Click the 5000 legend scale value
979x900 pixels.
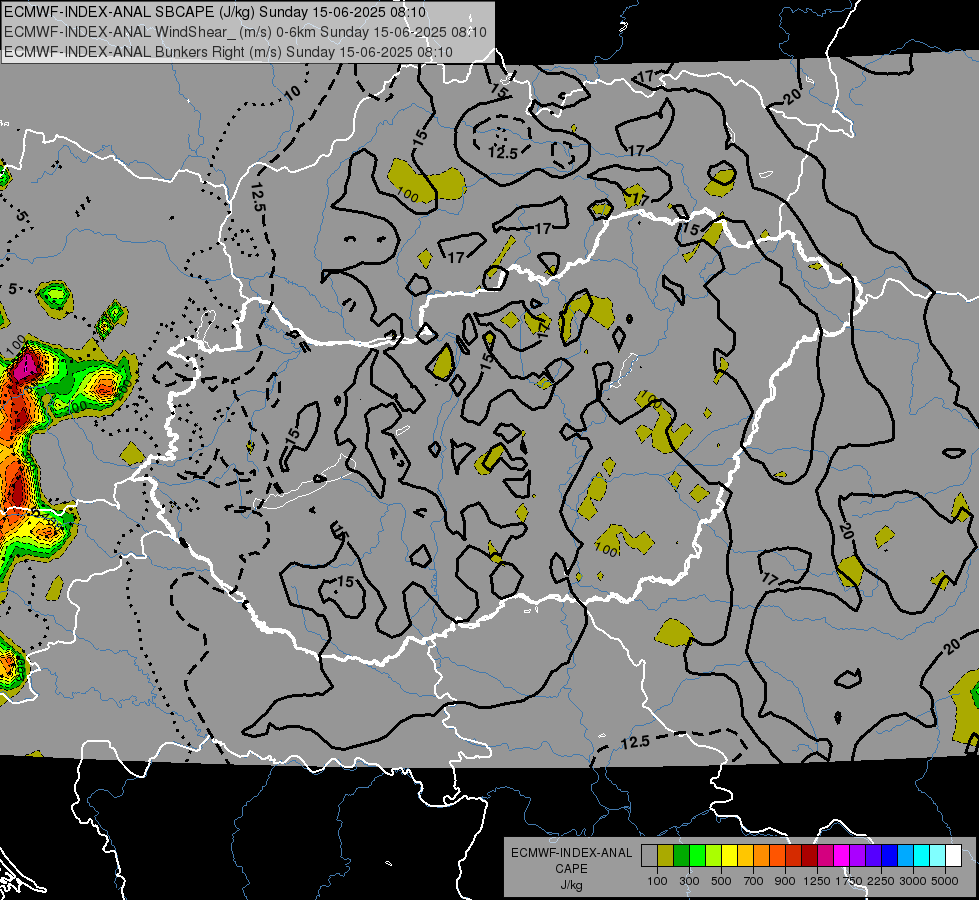coord(945,881)
